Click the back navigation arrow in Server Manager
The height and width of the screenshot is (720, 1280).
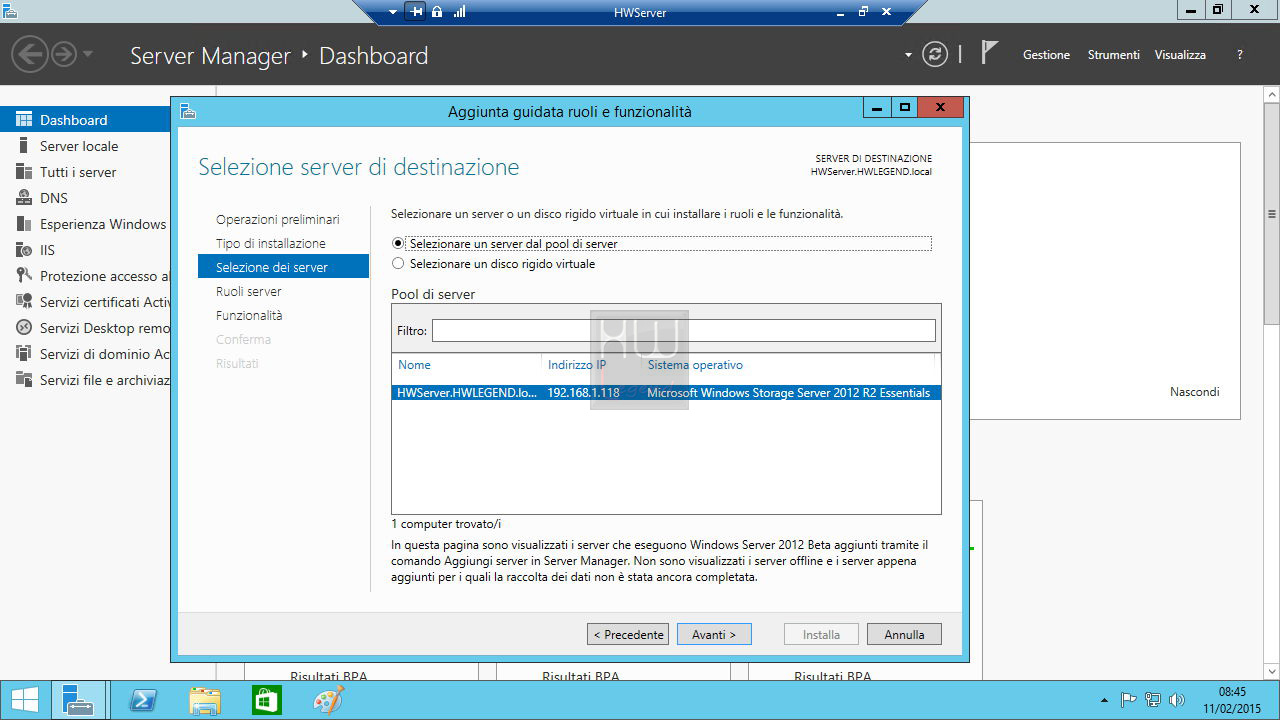(x=29, y=54)
